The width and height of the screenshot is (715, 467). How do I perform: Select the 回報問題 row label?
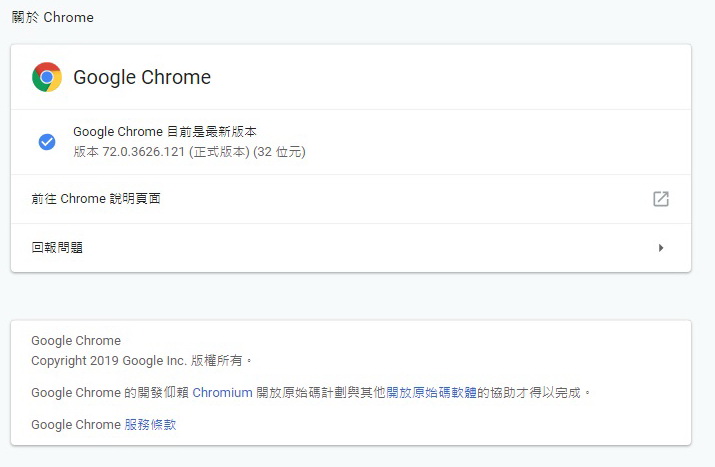coord(57,248)
